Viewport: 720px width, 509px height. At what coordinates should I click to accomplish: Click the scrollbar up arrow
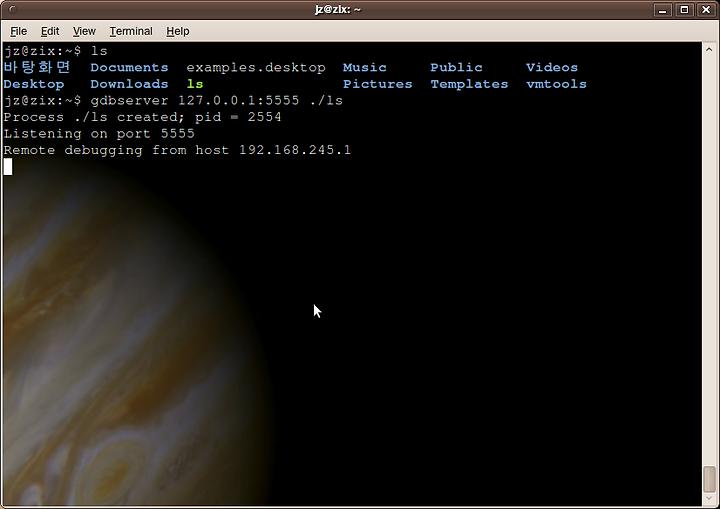click(709, 49)
